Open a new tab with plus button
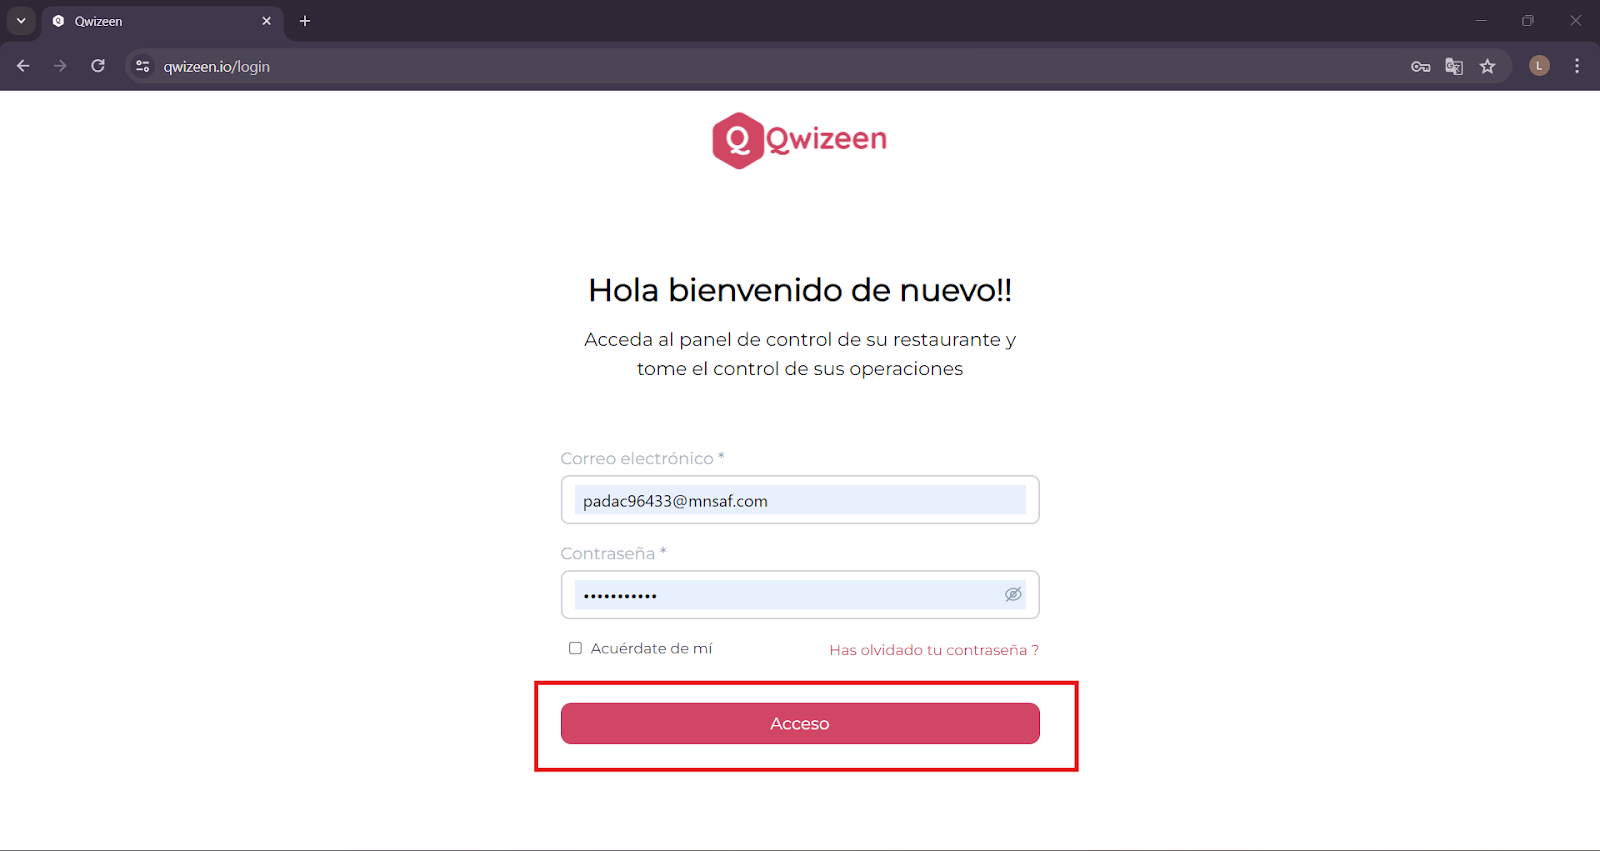 click(305, 21)
